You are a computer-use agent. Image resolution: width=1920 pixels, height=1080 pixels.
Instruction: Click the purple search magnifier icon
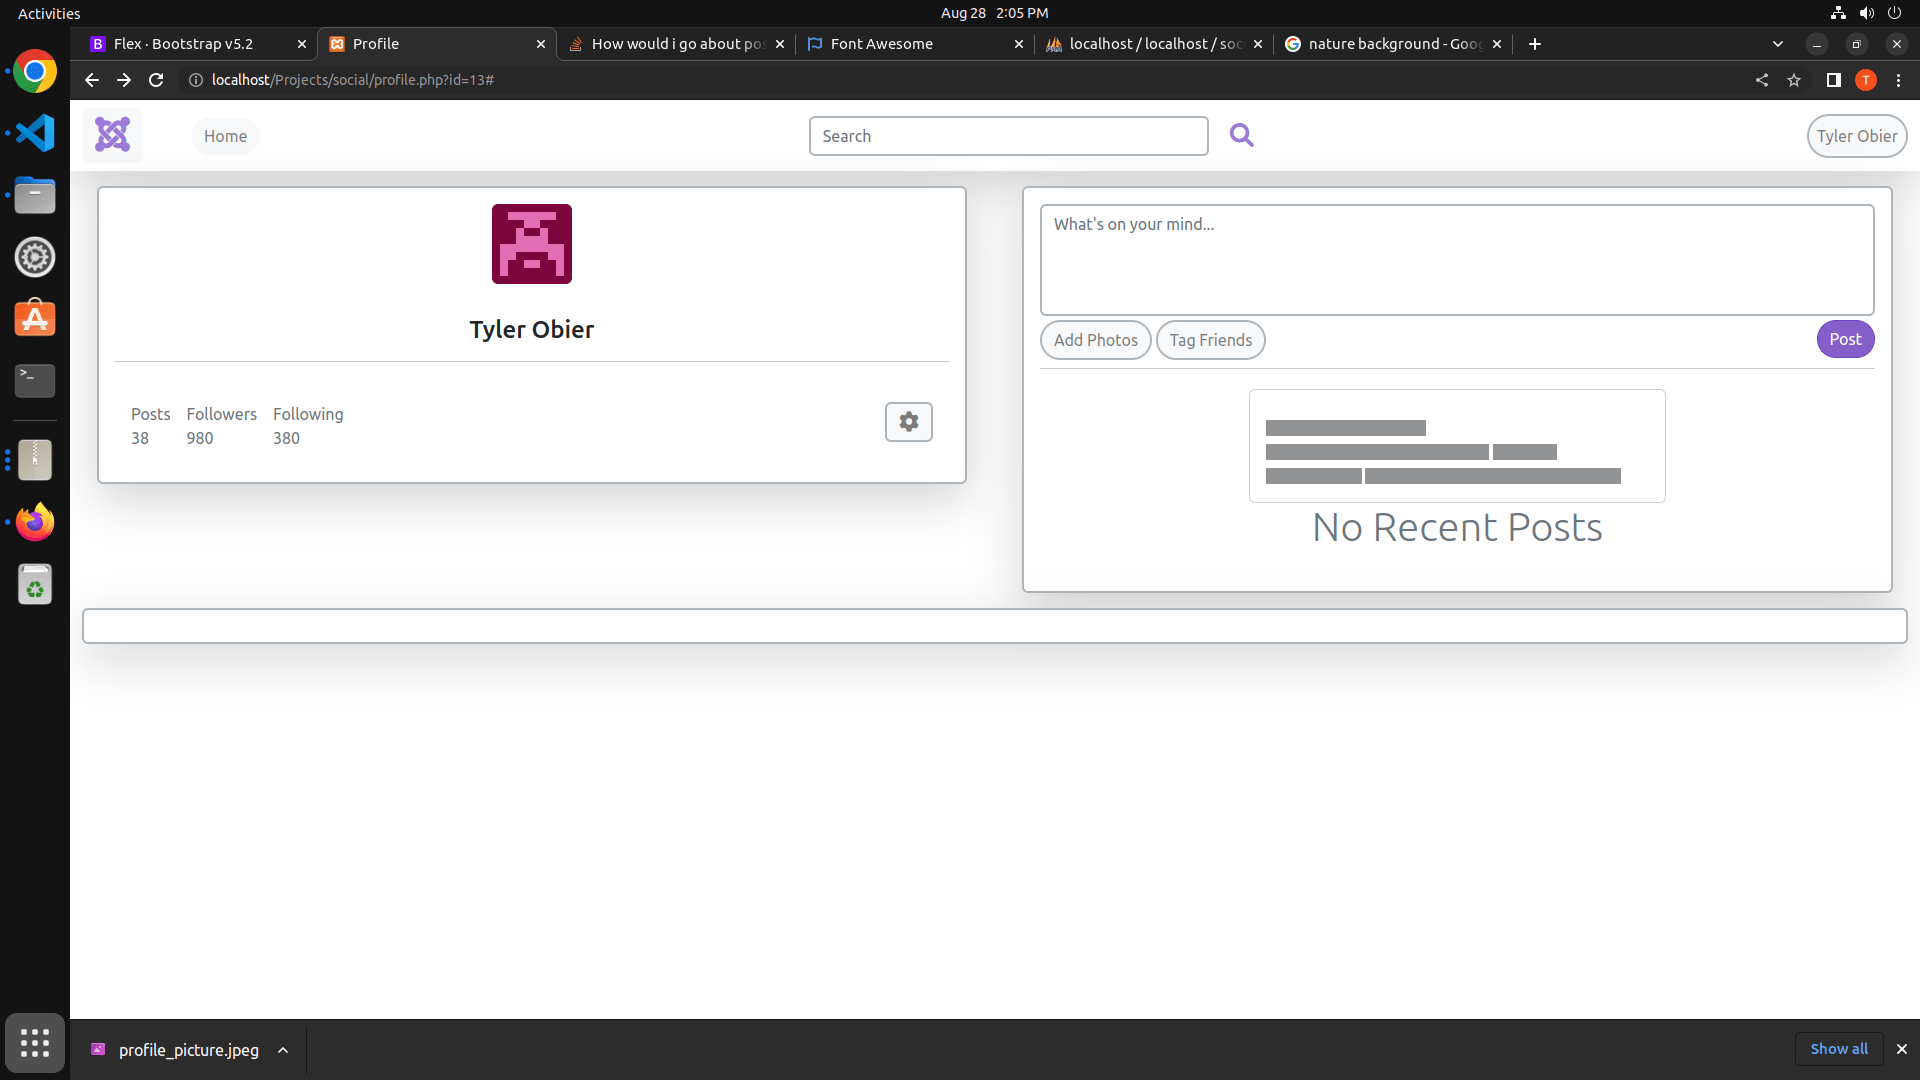[1241, 135]
